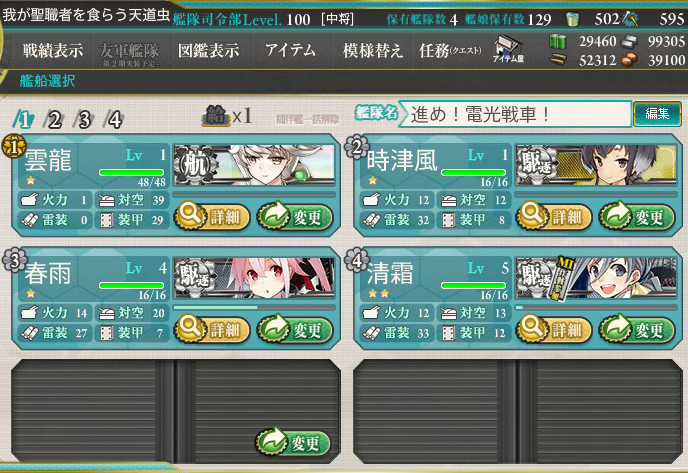Open the アイテム屋 item shop icon
This screenshot has width=688, height=473.
click(508, 50)
